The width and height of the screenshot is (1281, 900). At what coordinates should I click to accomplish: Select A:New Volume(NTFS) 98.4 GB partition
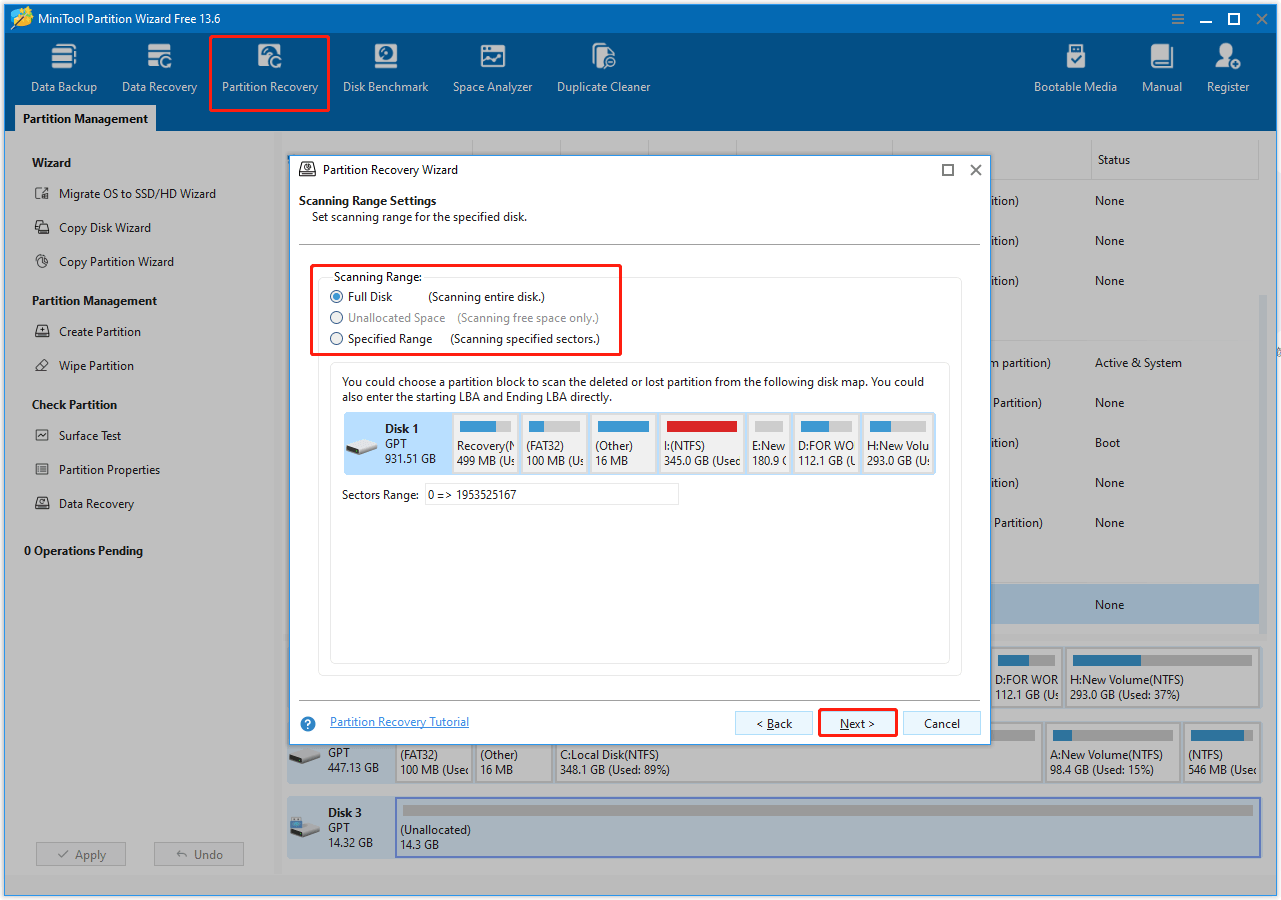pos(1111,753)
